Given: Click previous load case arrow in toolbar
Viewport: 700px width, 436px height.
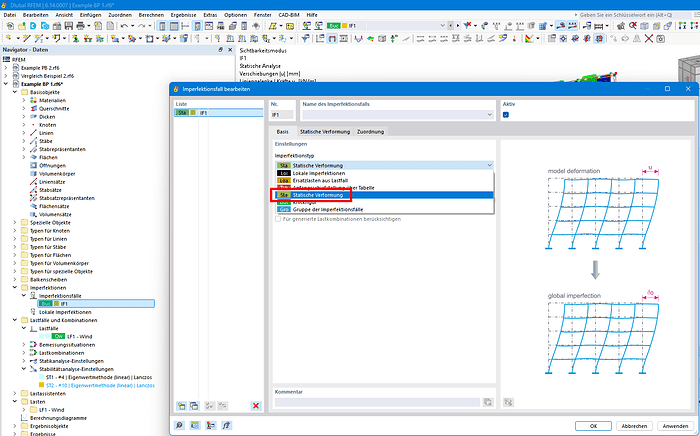Looking at the screenshot, I should coord(451,26).
